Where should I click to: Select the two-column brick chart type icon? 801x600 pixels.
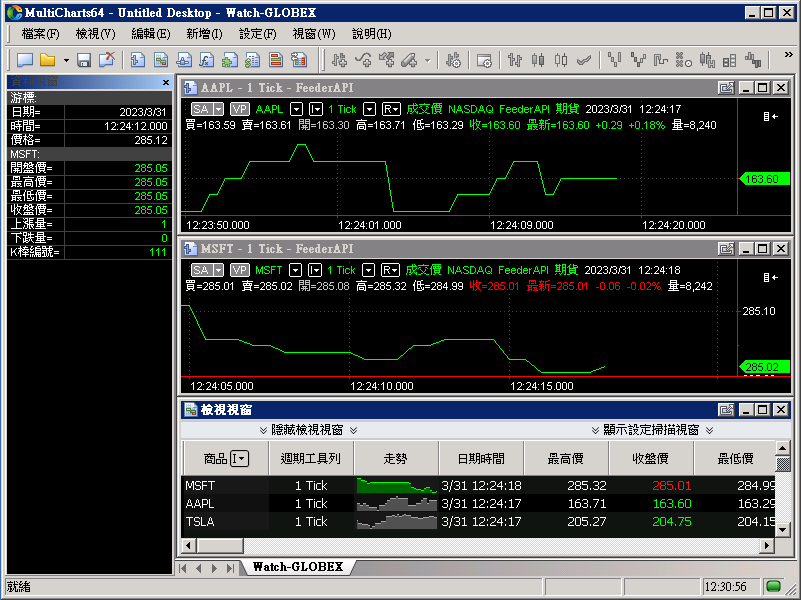click(x=729, y=60)
